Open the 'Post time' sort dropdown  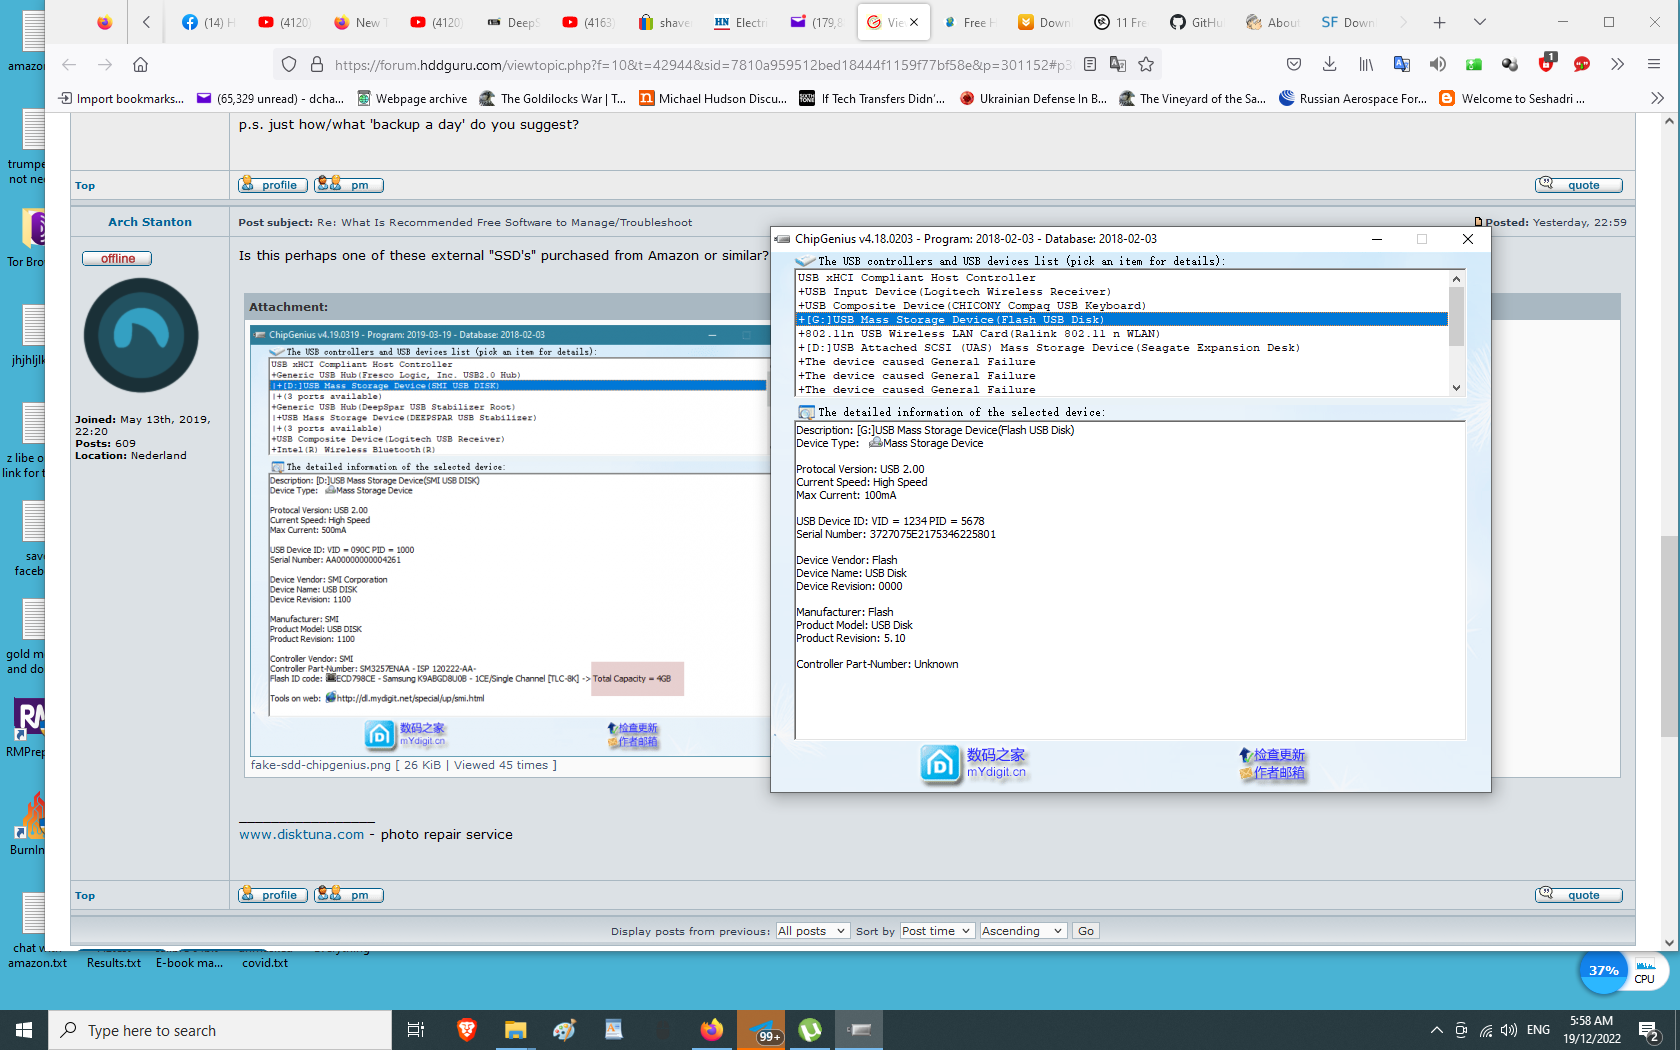(x=937, y=931)
